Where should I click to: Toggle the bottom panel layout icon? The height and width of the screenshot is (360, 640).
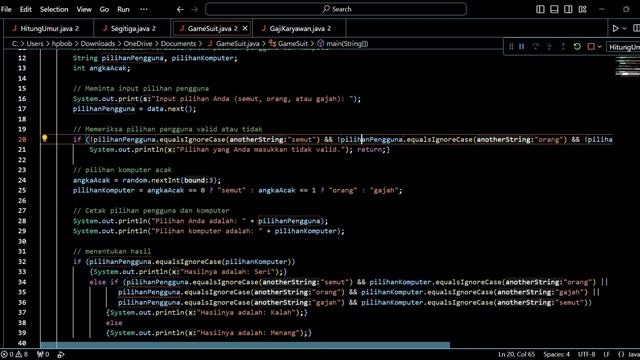554,9
